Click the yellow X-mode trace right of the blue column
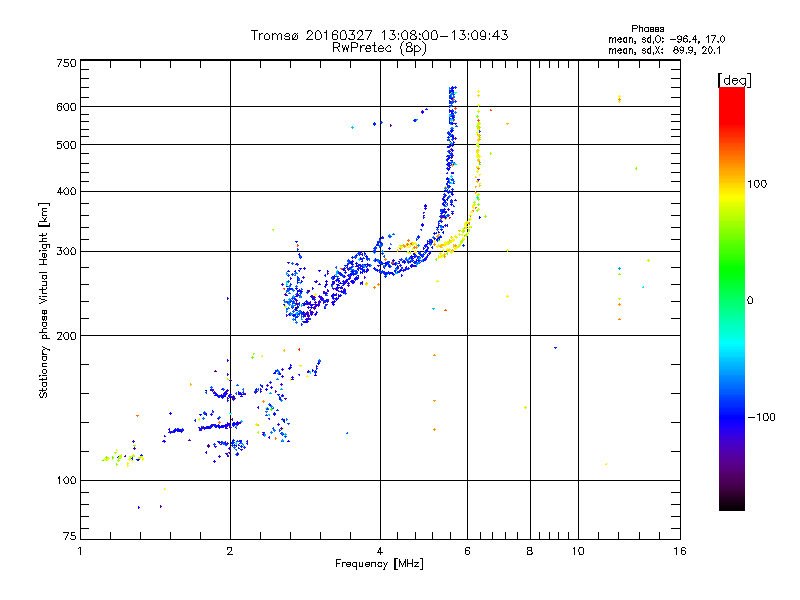This screenshot has height=600, width=800. click(x=478, y=153)
